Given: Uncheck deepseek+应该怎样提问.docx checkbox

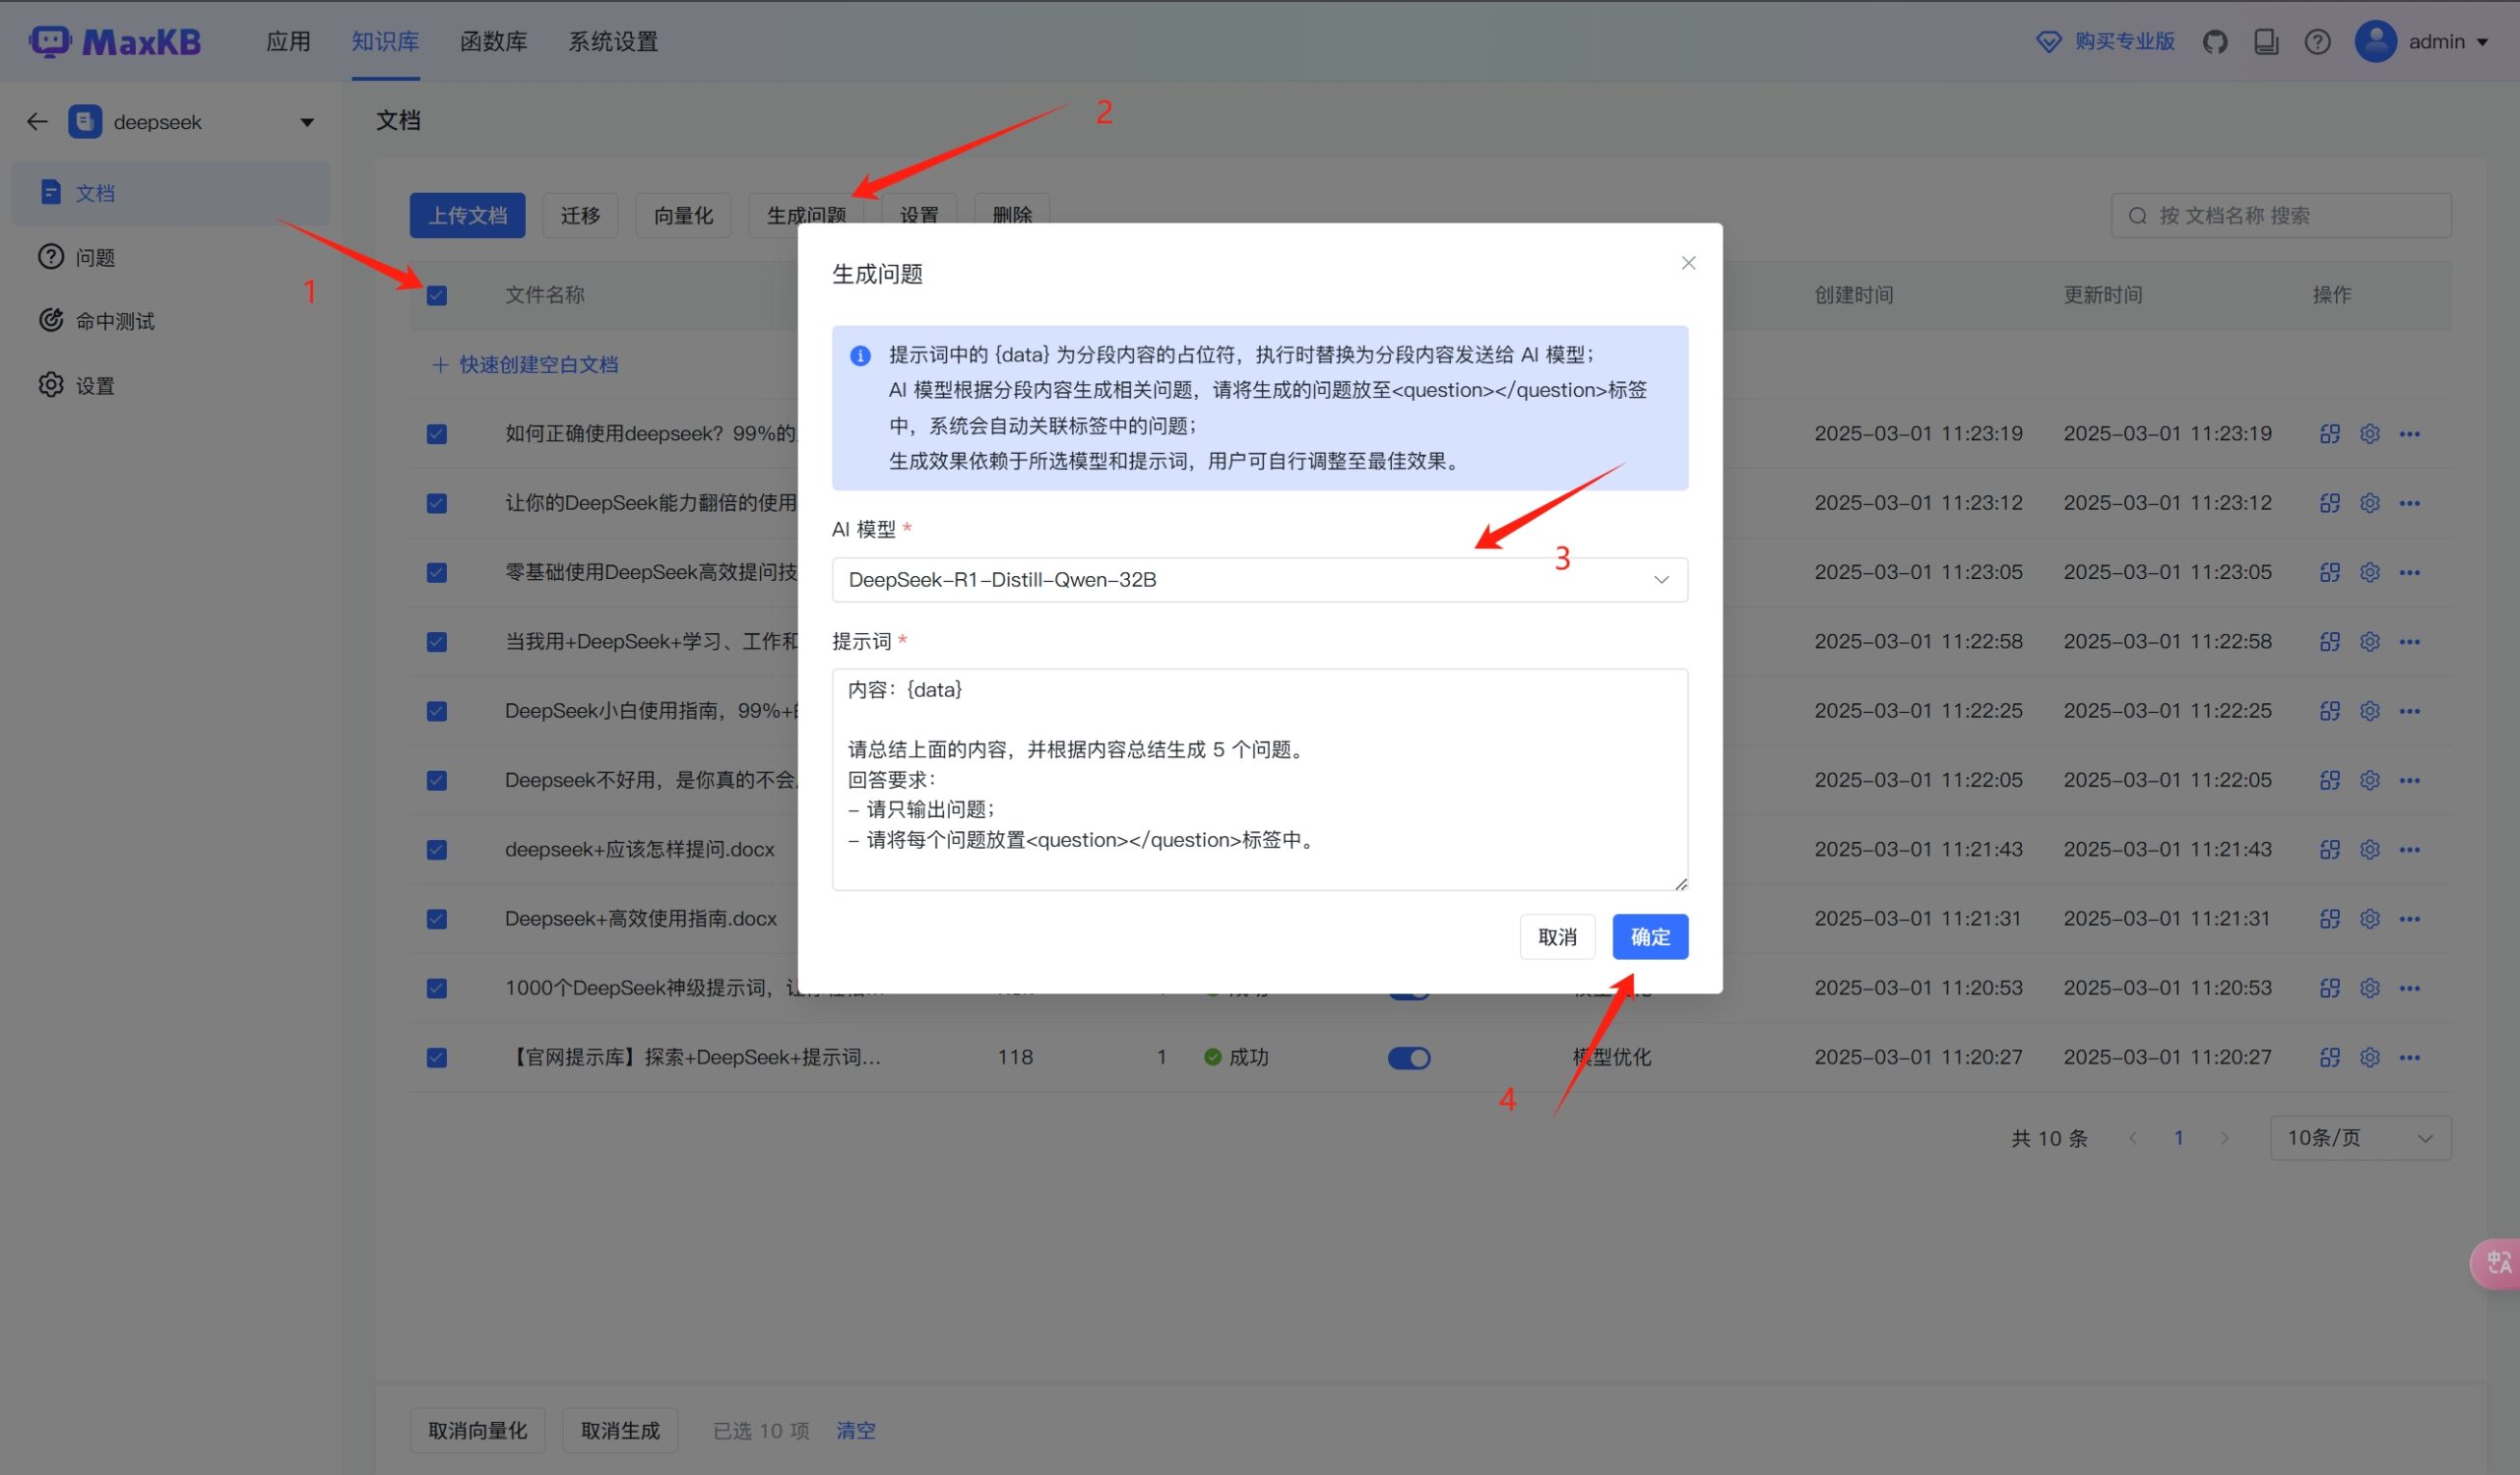Looking at the screenshot, I should [x=437, y=850].
